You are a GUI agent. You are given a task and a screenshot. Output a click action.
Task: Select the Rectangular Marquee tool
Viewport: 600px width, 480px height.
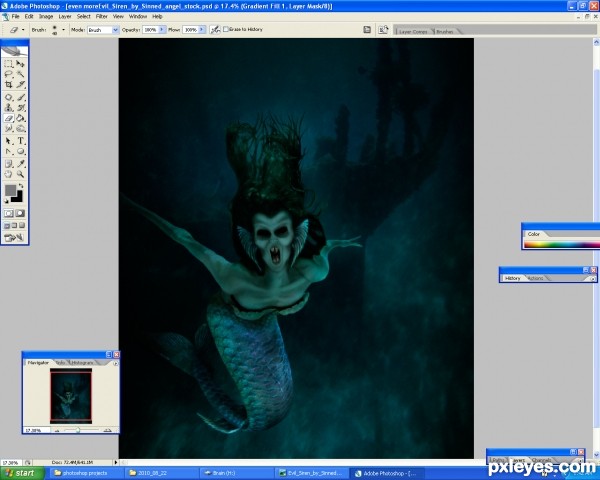point(8,64)
